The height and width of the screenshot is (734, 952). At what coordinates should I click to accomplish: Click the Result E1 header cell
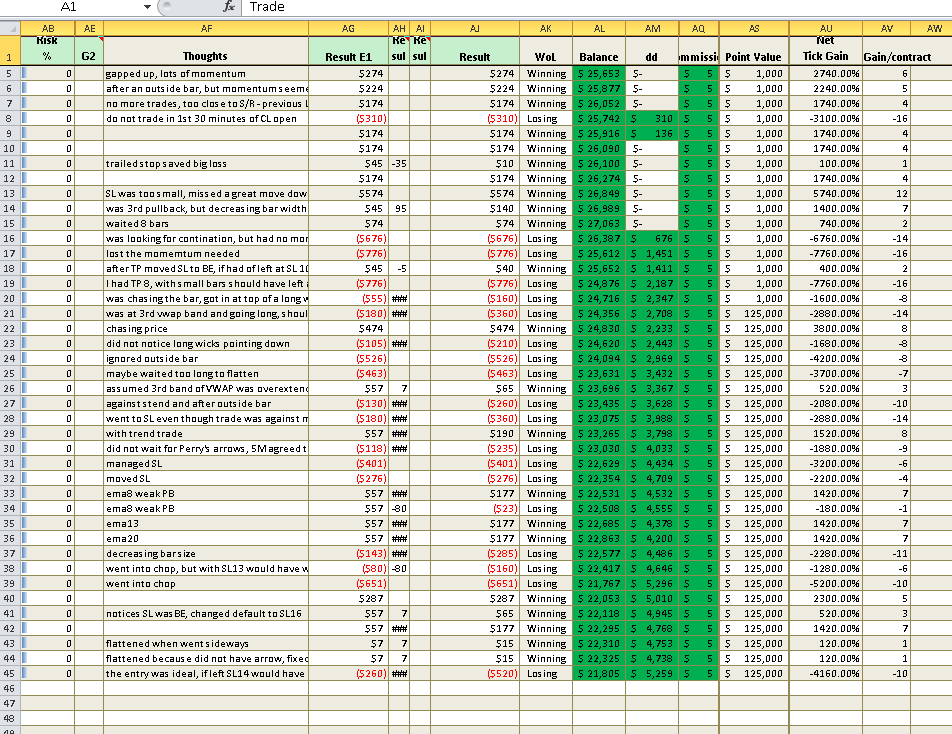348,50
